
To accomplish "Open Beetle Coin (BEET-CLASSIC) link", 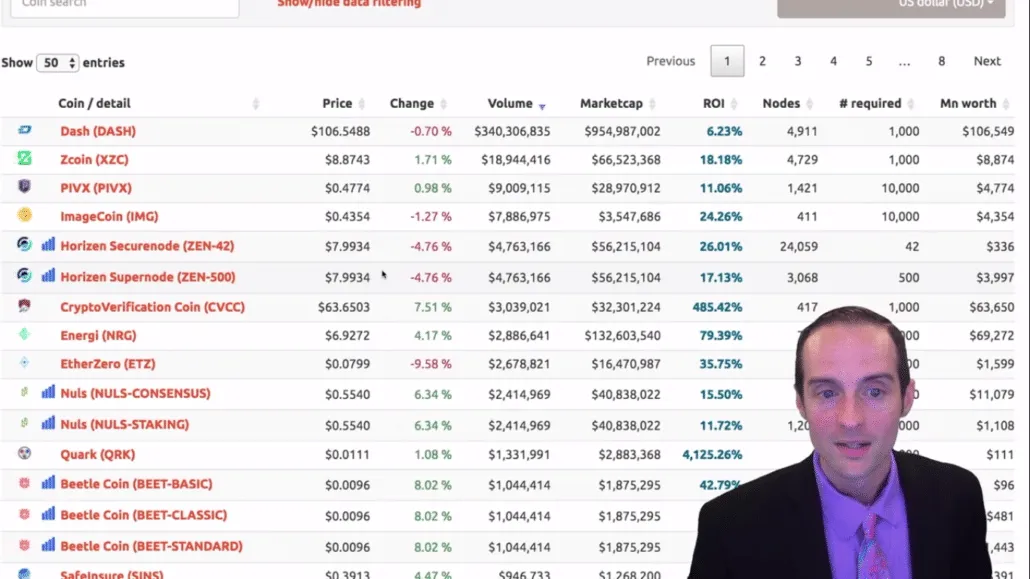I will [x=144, y=515].
